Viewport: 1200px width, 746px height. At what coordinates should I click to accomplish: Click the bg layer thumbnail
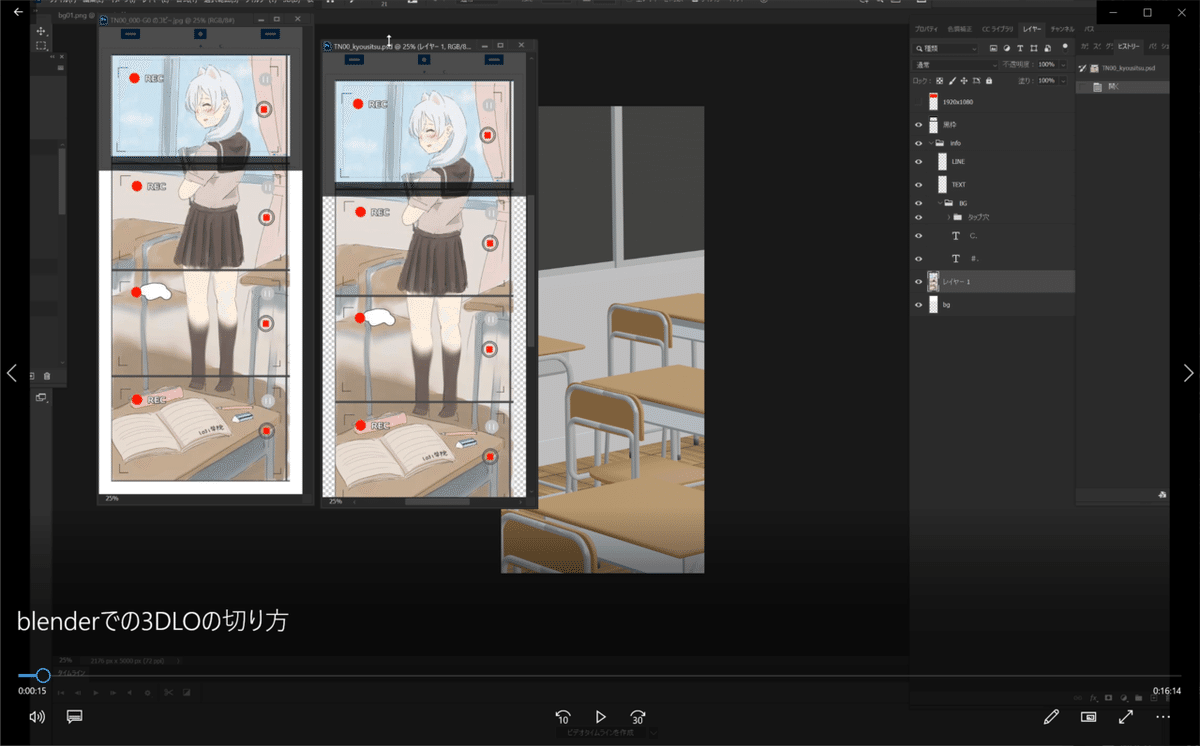933,304
